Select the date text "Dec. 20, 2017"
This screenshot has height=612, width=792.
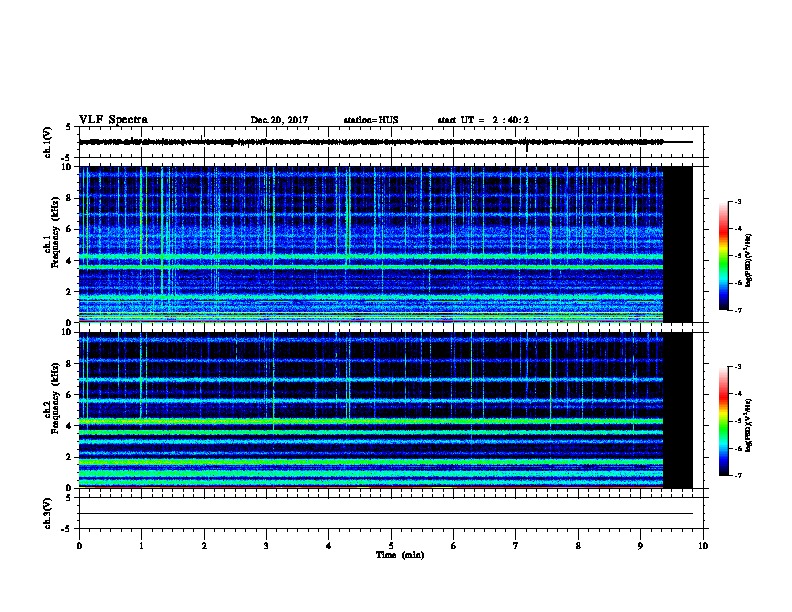[279, 120]
